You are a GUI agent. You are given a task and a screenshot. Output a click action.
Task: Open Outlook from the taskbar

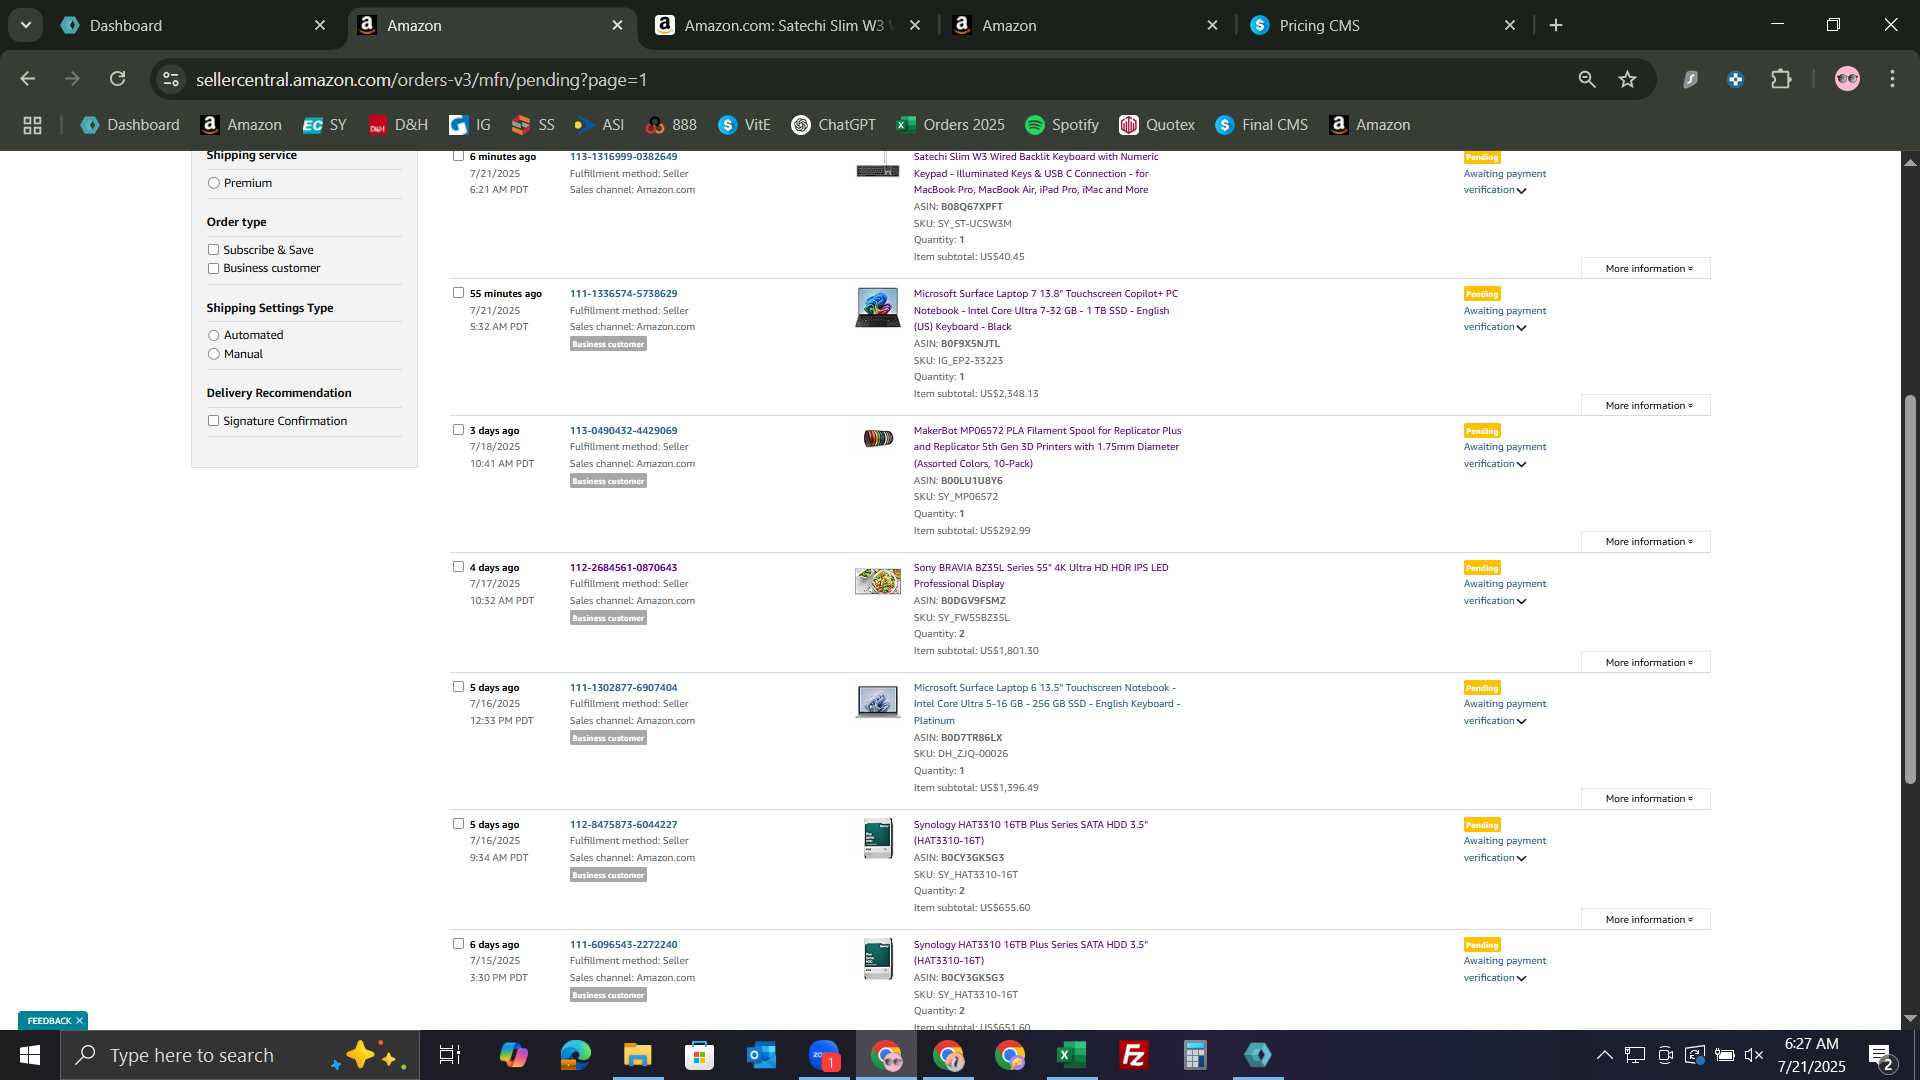click(761, 1055)
